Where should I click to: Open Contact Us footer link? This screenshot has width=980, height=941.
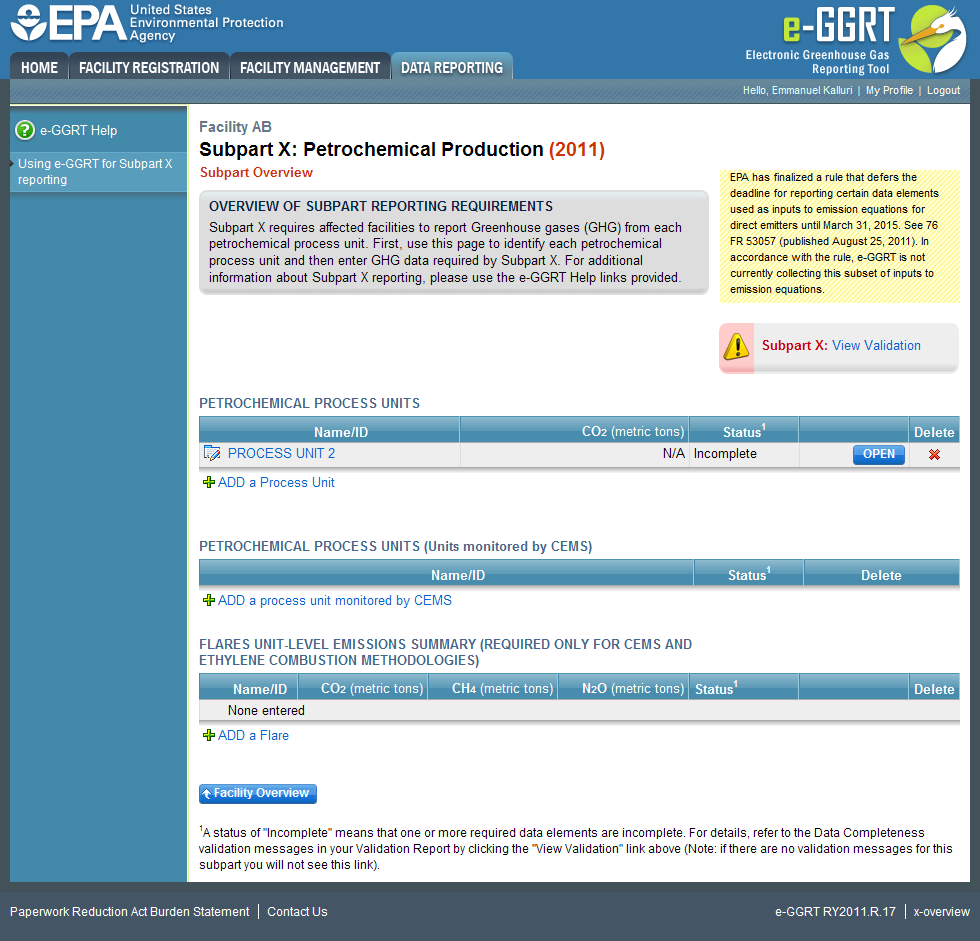click(x=298, y=912)
